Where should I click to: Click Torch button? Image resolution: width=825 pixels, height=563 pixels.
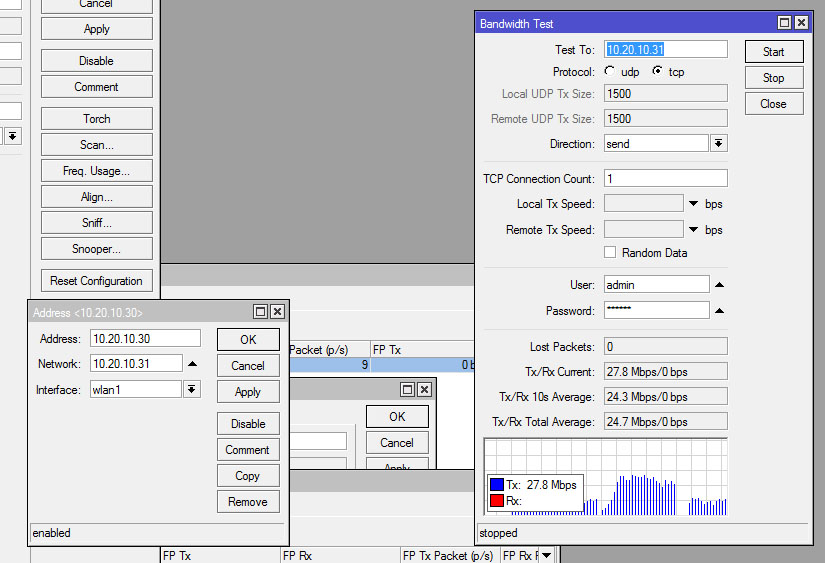click(97, 118)
